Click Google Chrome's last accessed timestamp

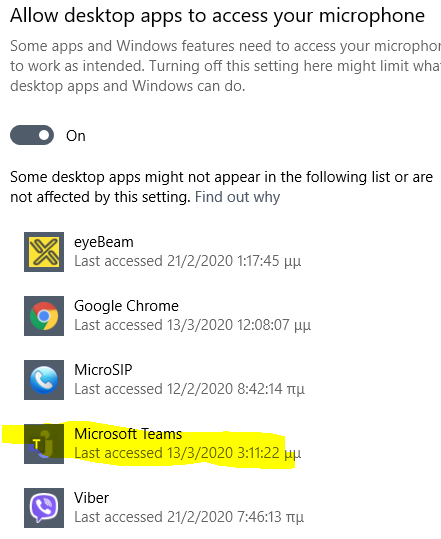click(x=192, y=325)
